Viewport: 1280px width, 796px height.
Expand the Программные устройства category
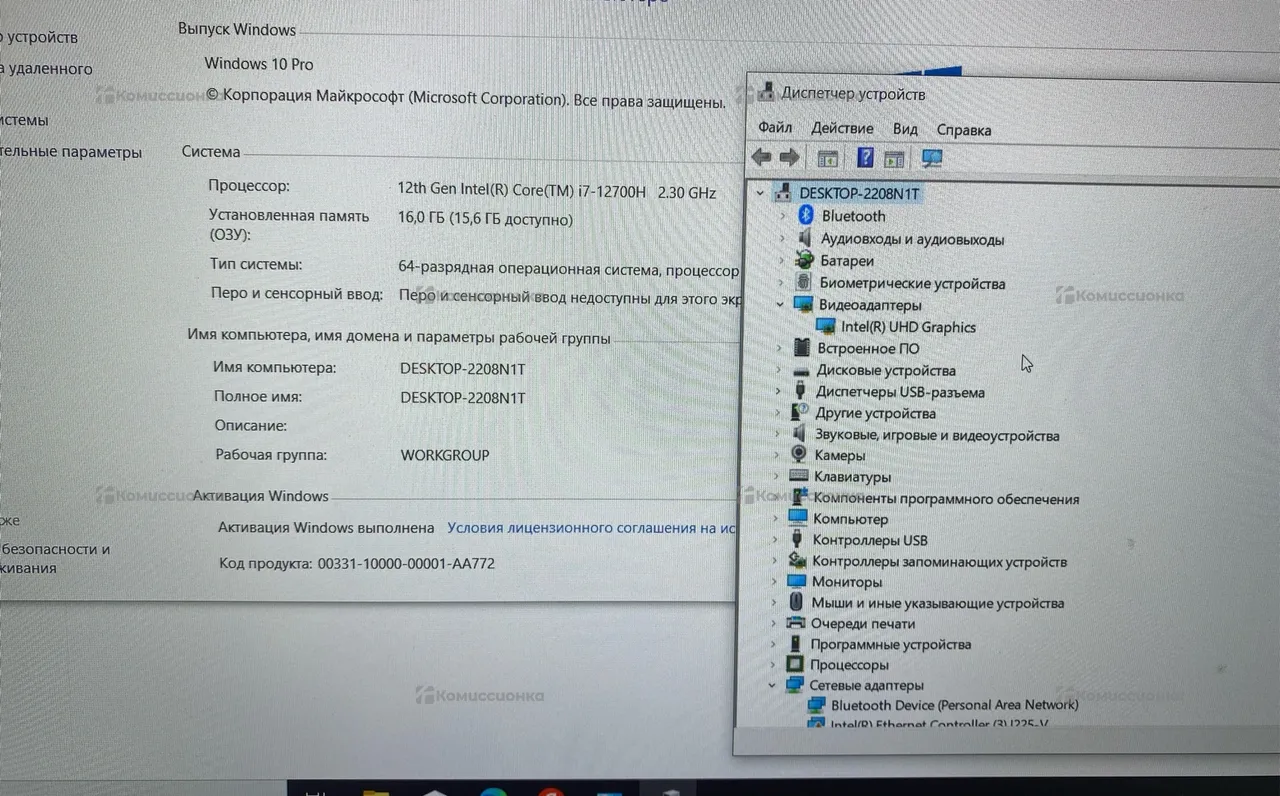774,644
